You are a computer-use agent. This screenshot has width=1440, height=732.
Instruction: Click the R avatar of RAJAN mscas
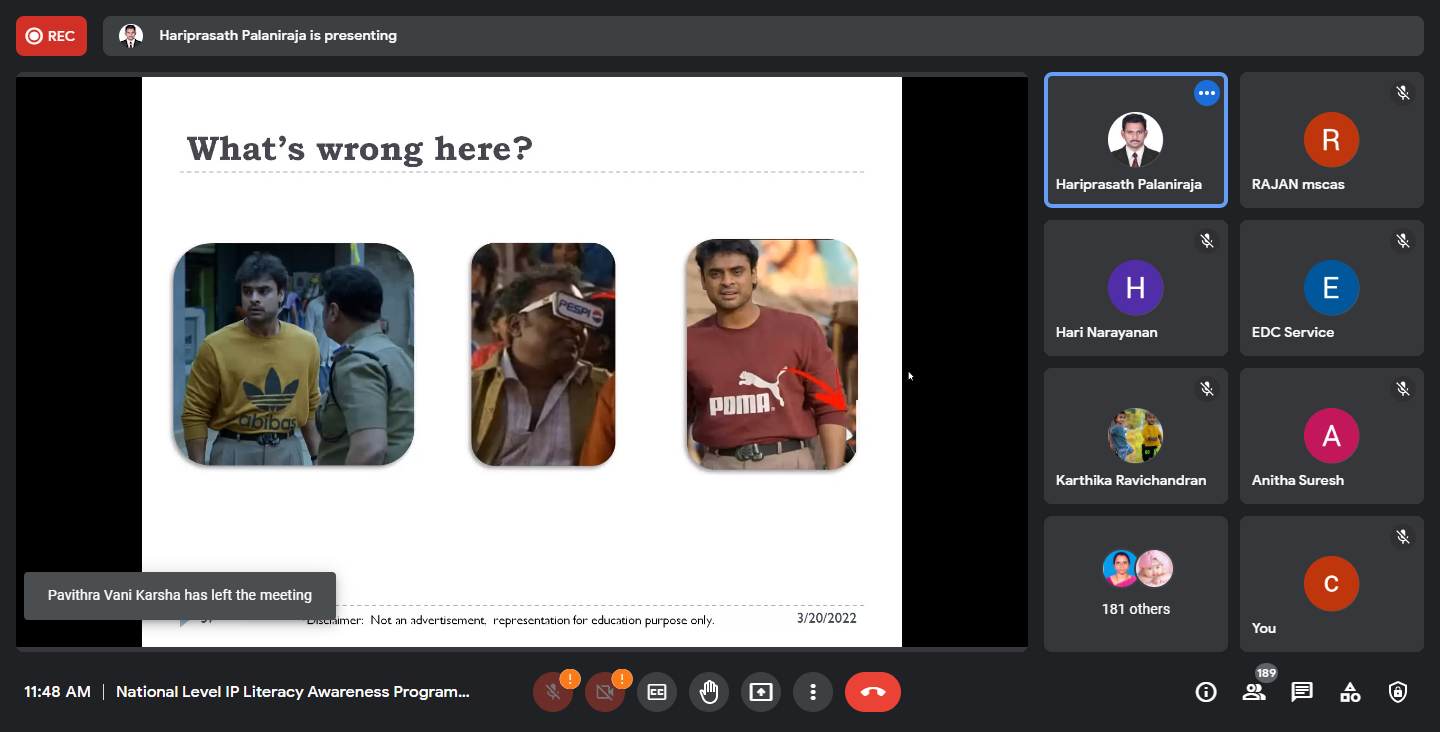[1332, 140]
